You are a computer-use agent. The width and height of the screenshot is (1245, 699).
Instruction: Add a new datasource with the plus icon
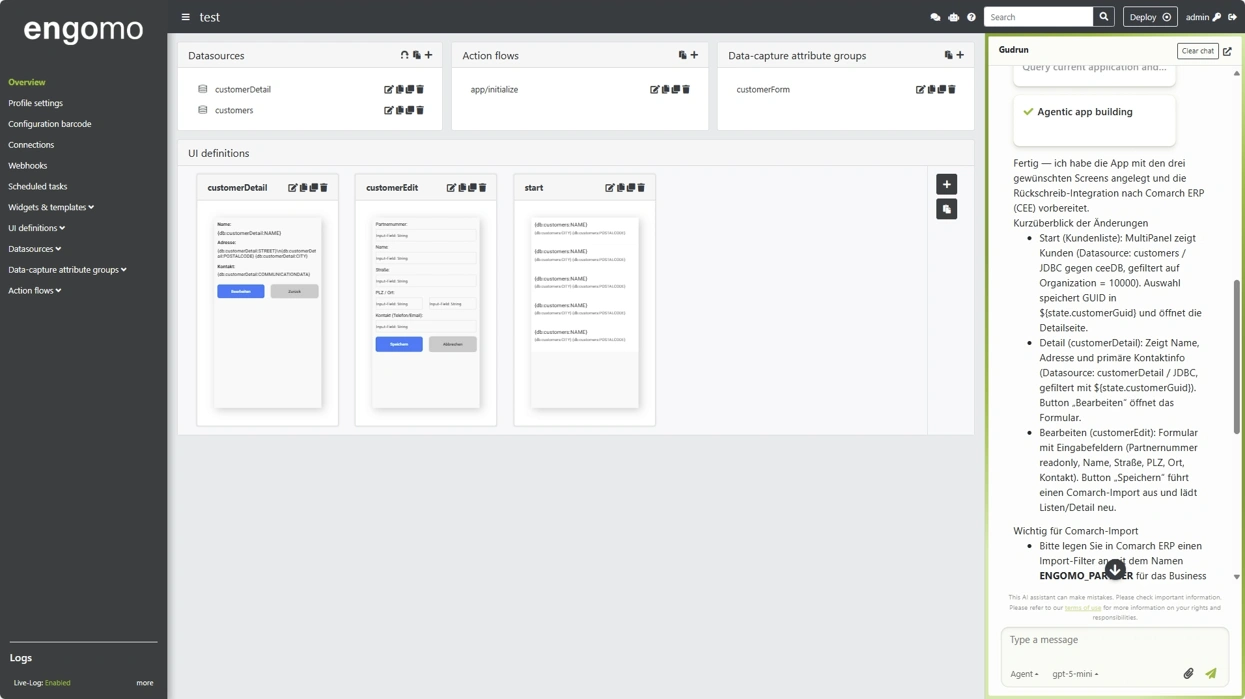point(428,55)
